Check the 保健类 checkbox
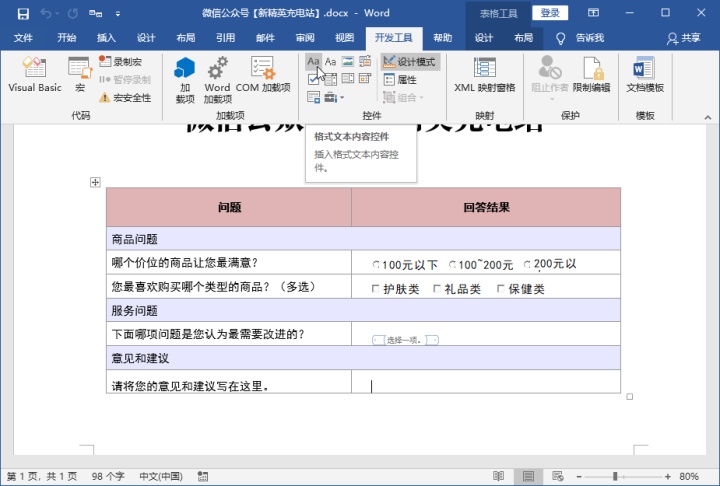Screen dimensions: 720x486 tap(501, 288)
